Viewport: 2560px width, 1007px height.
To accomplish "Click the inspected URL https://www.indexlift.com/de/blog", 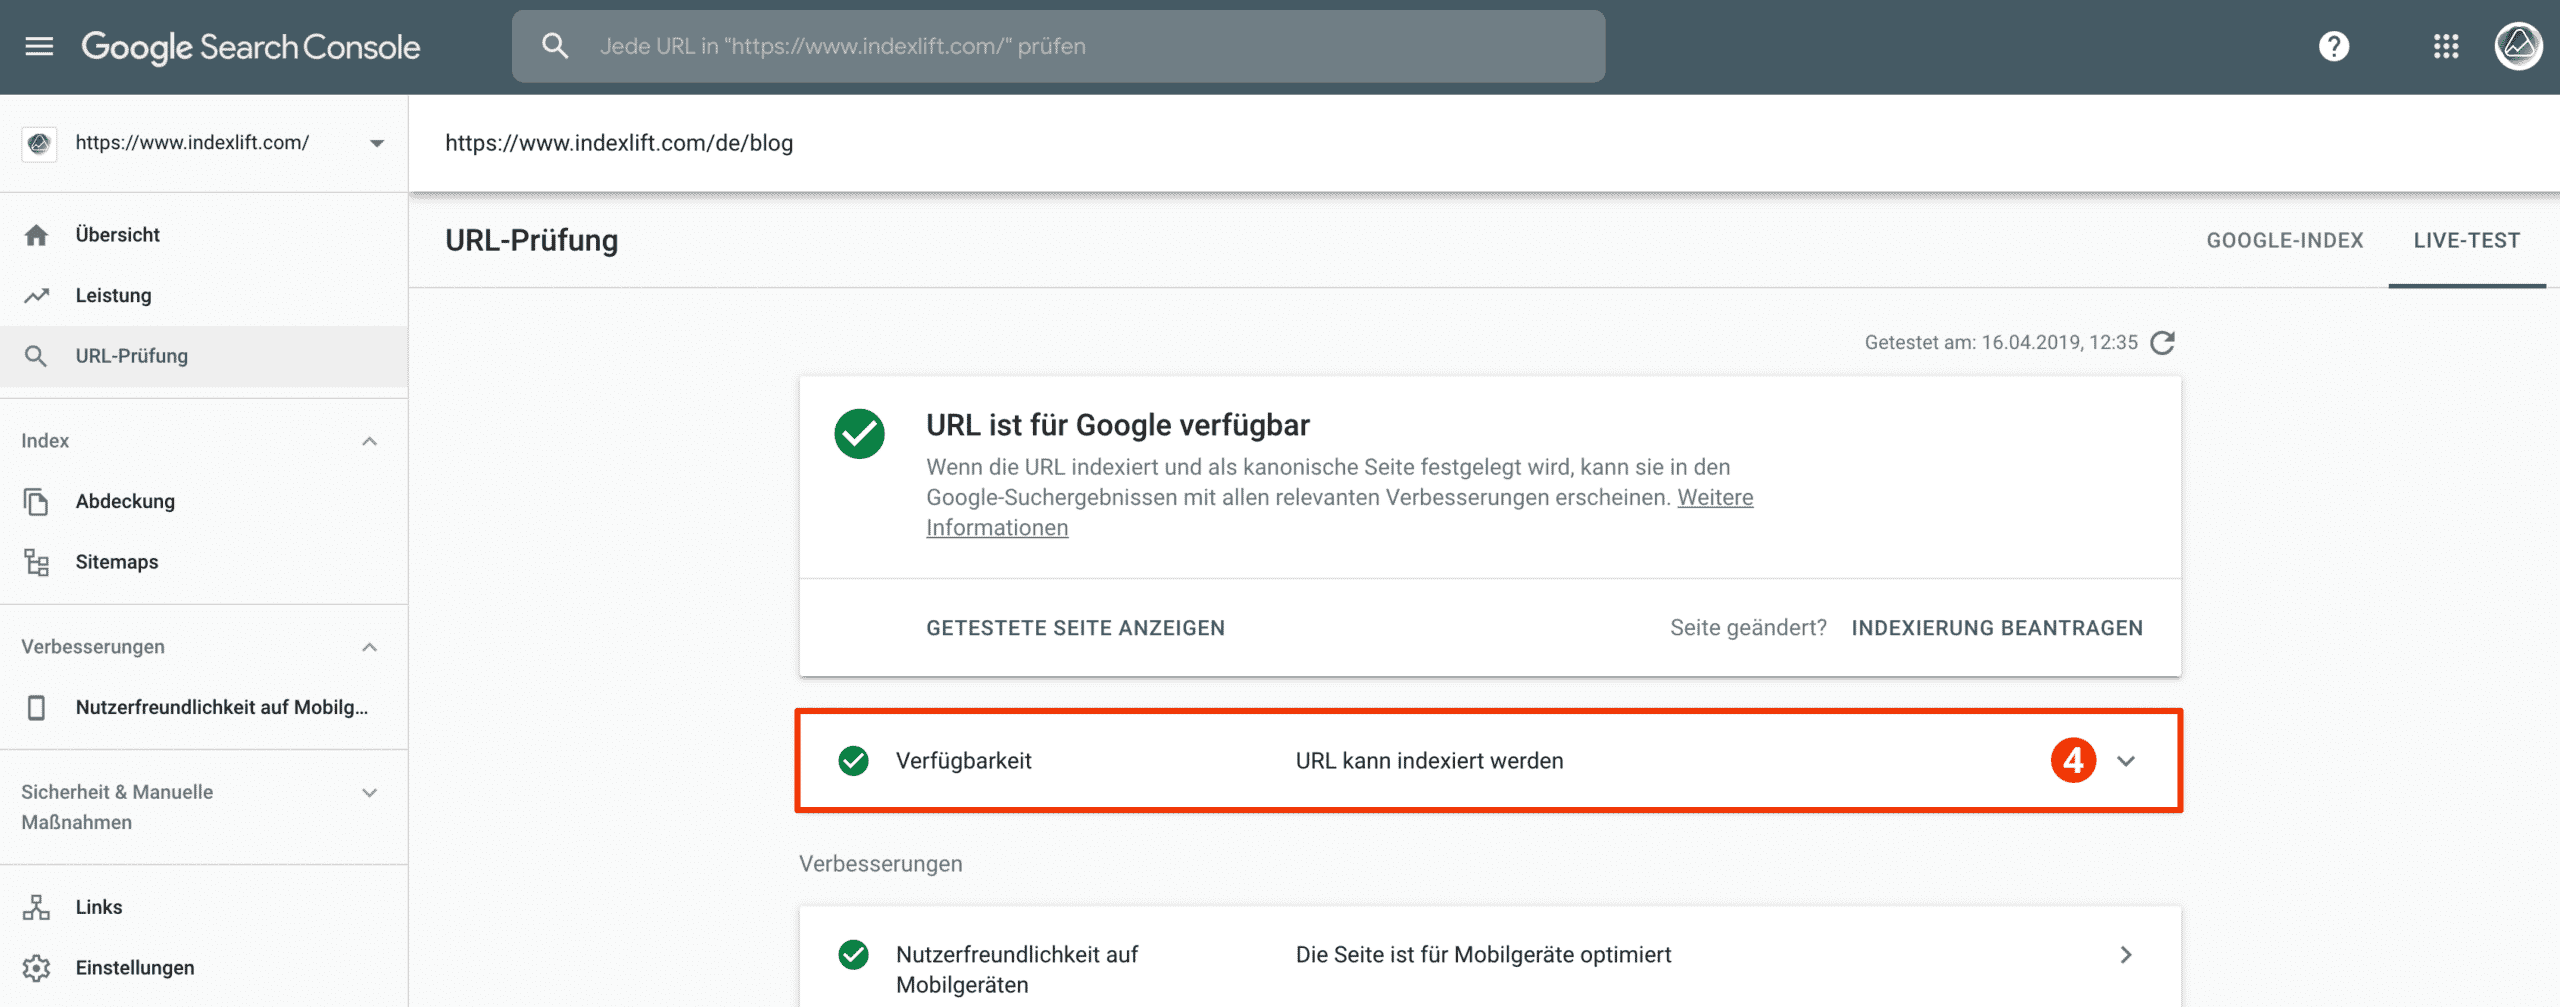I will (619, 143).
